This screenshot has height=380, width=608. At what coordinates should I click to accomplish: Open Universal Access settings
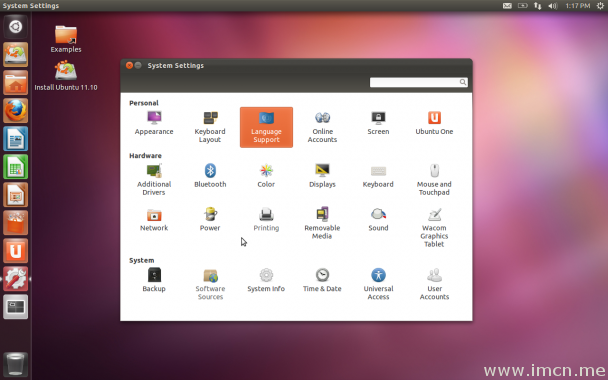tap(378, 284)
